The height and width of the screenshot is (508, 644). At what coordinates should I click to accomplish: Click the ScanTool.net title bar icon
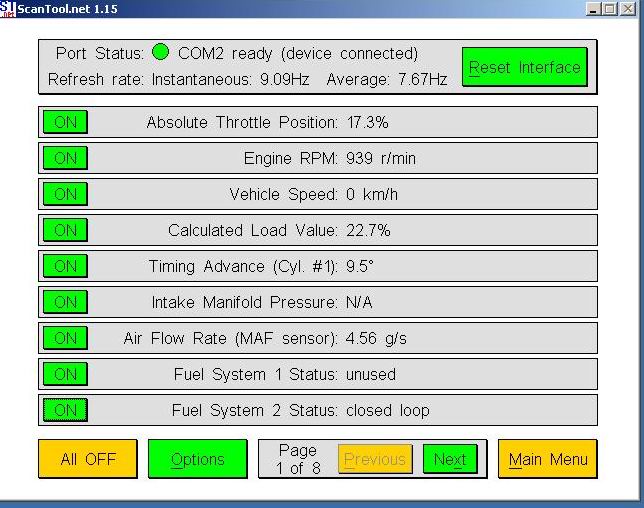click(8, 8)
